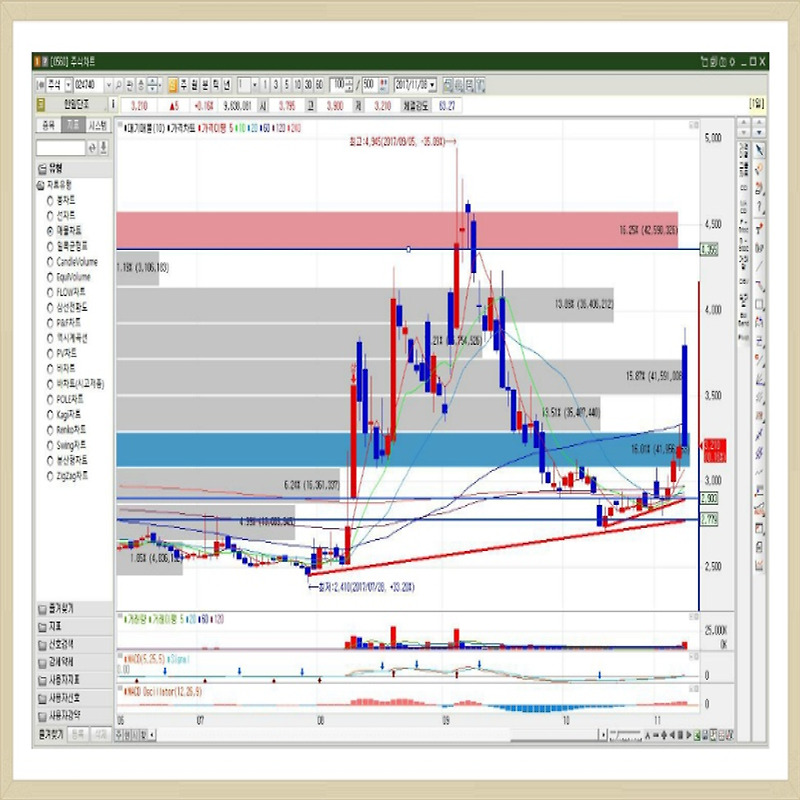Click the 2,778 price line label
The height and width of the screenshot is (800, 800).
click(x=709, y=520)
